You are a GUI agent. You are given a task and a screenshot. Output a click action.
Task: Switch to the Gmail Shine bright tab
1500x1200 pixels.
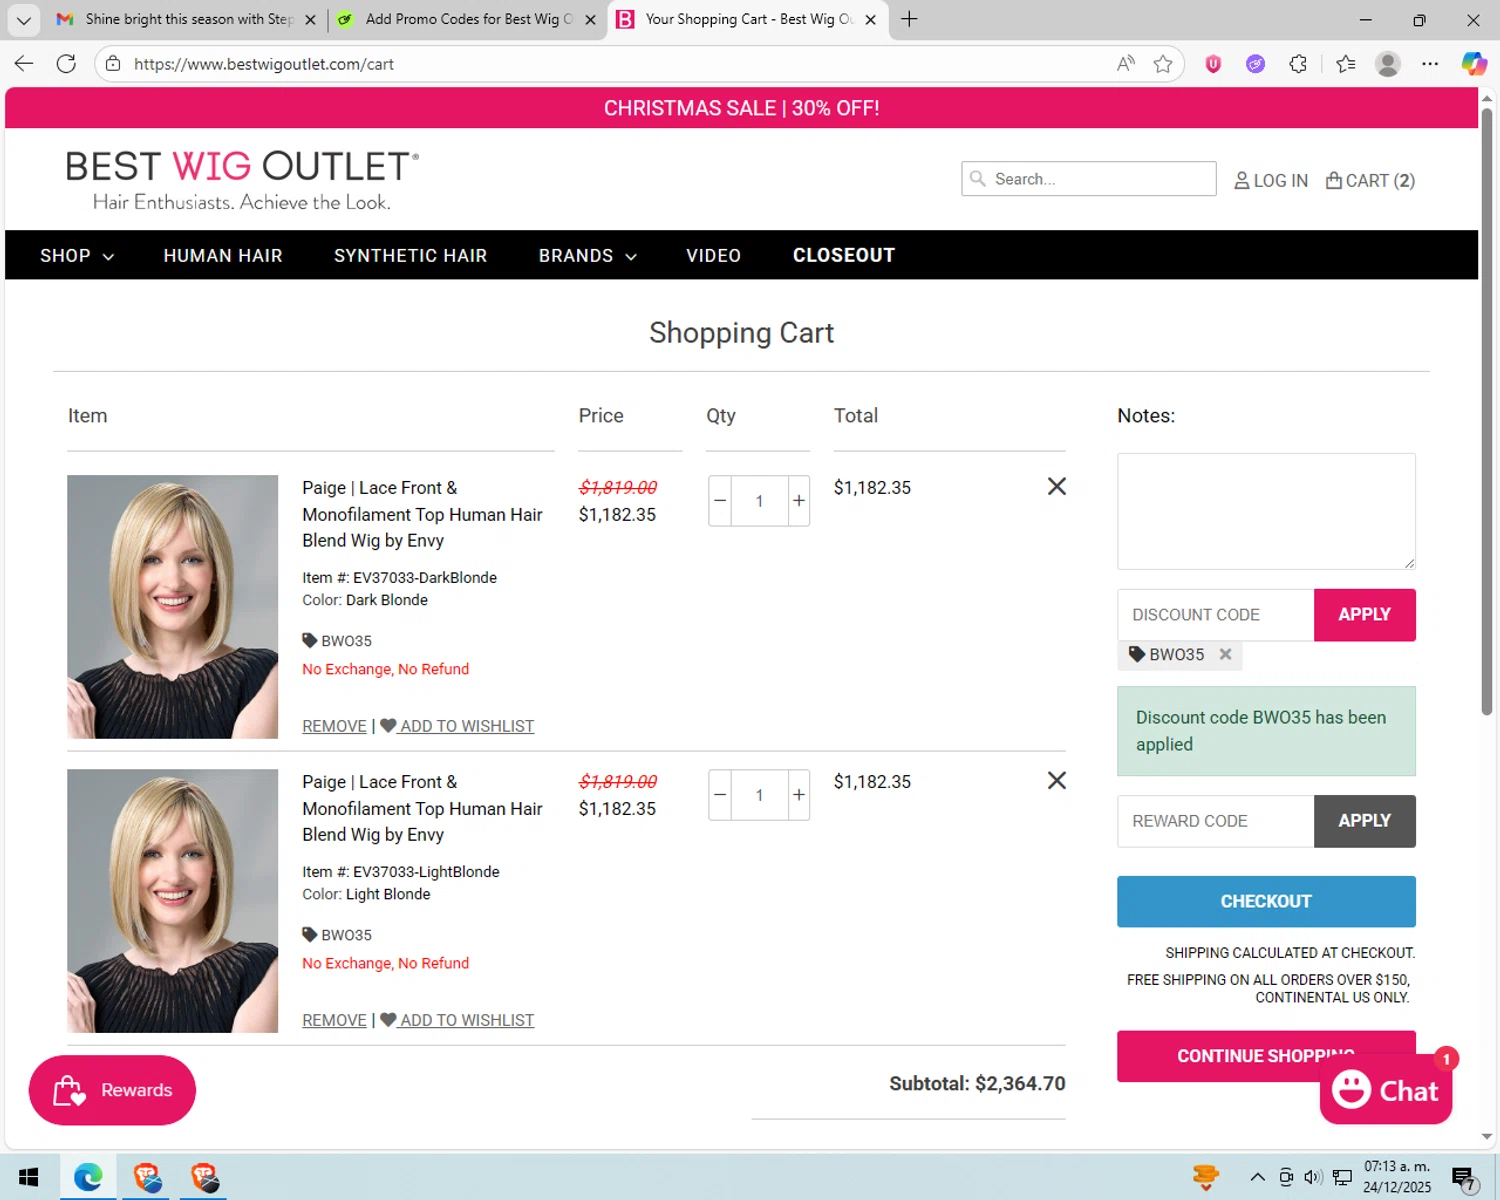(x=186, y=19)
